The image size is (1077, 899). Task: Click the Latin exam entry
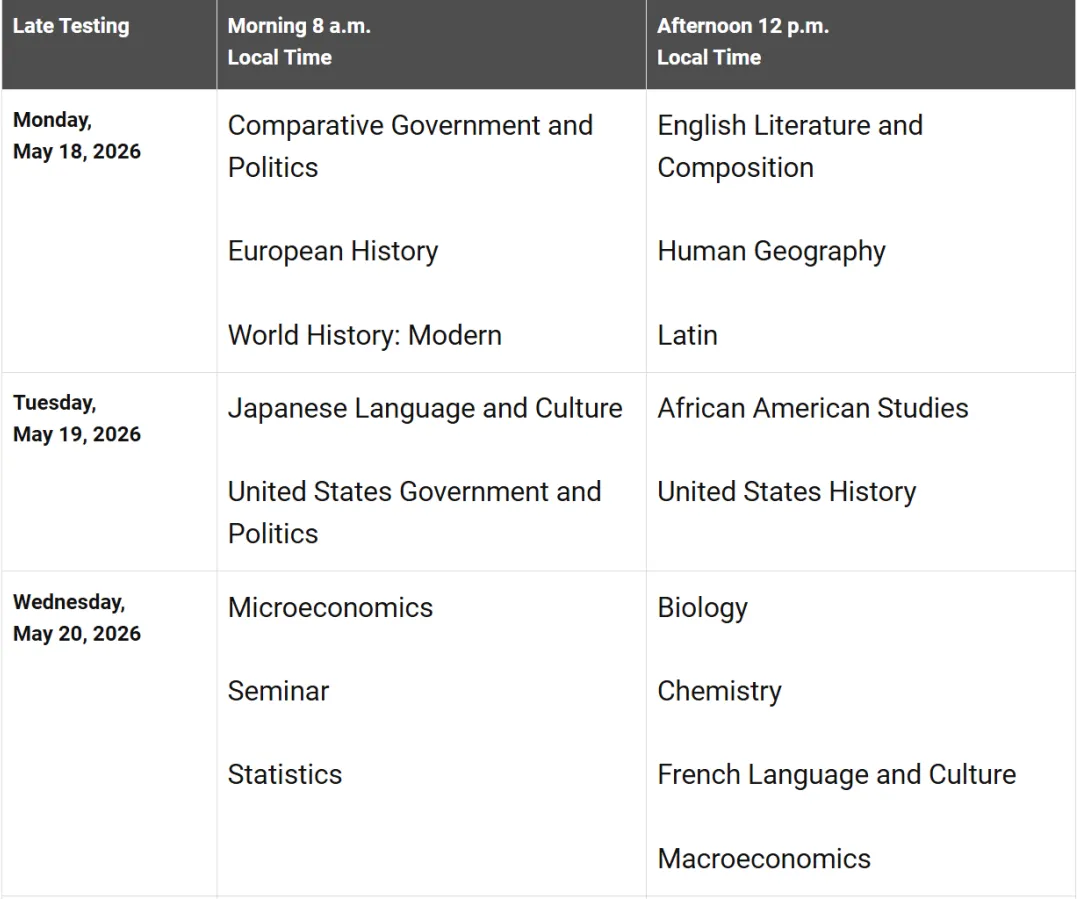click(x=687, y=335)
